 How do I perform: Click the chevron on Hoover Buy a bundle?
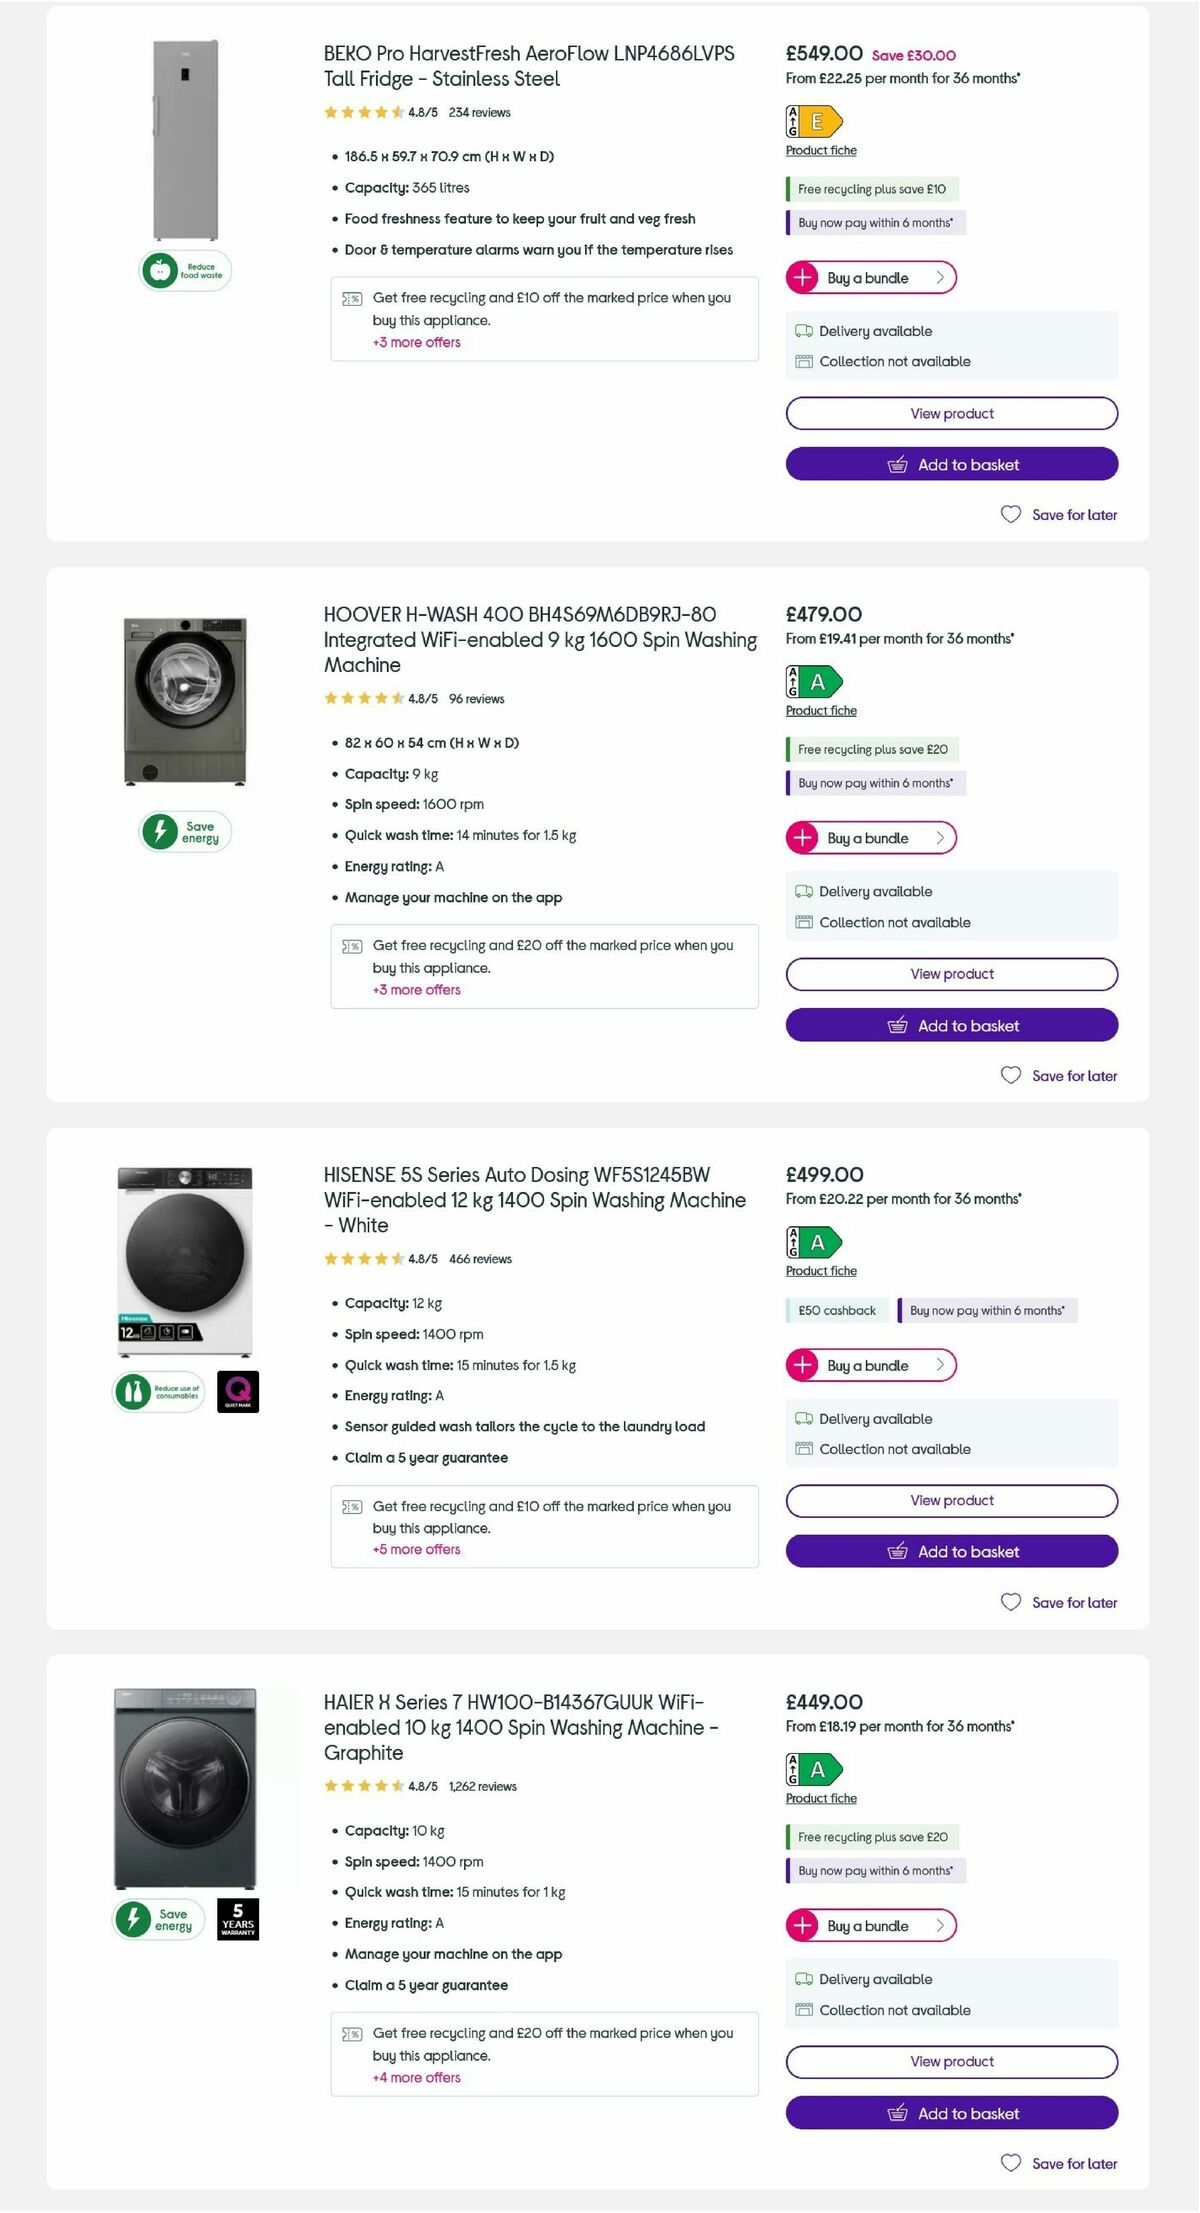tap(940, 838)
